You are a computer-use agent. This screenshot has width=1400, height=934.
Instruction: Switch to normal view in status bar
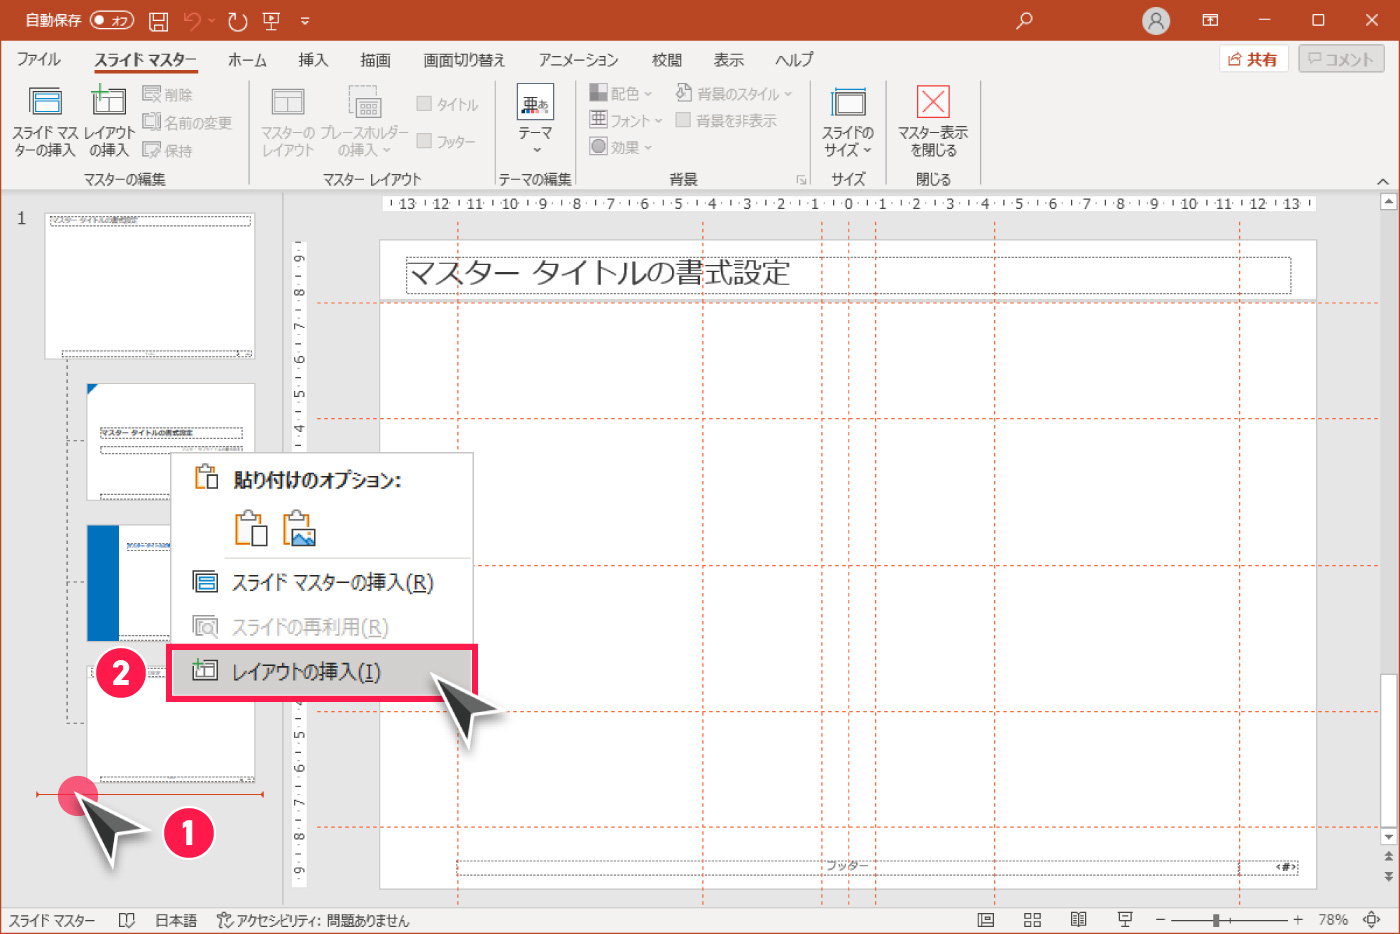tap(986, 920)
